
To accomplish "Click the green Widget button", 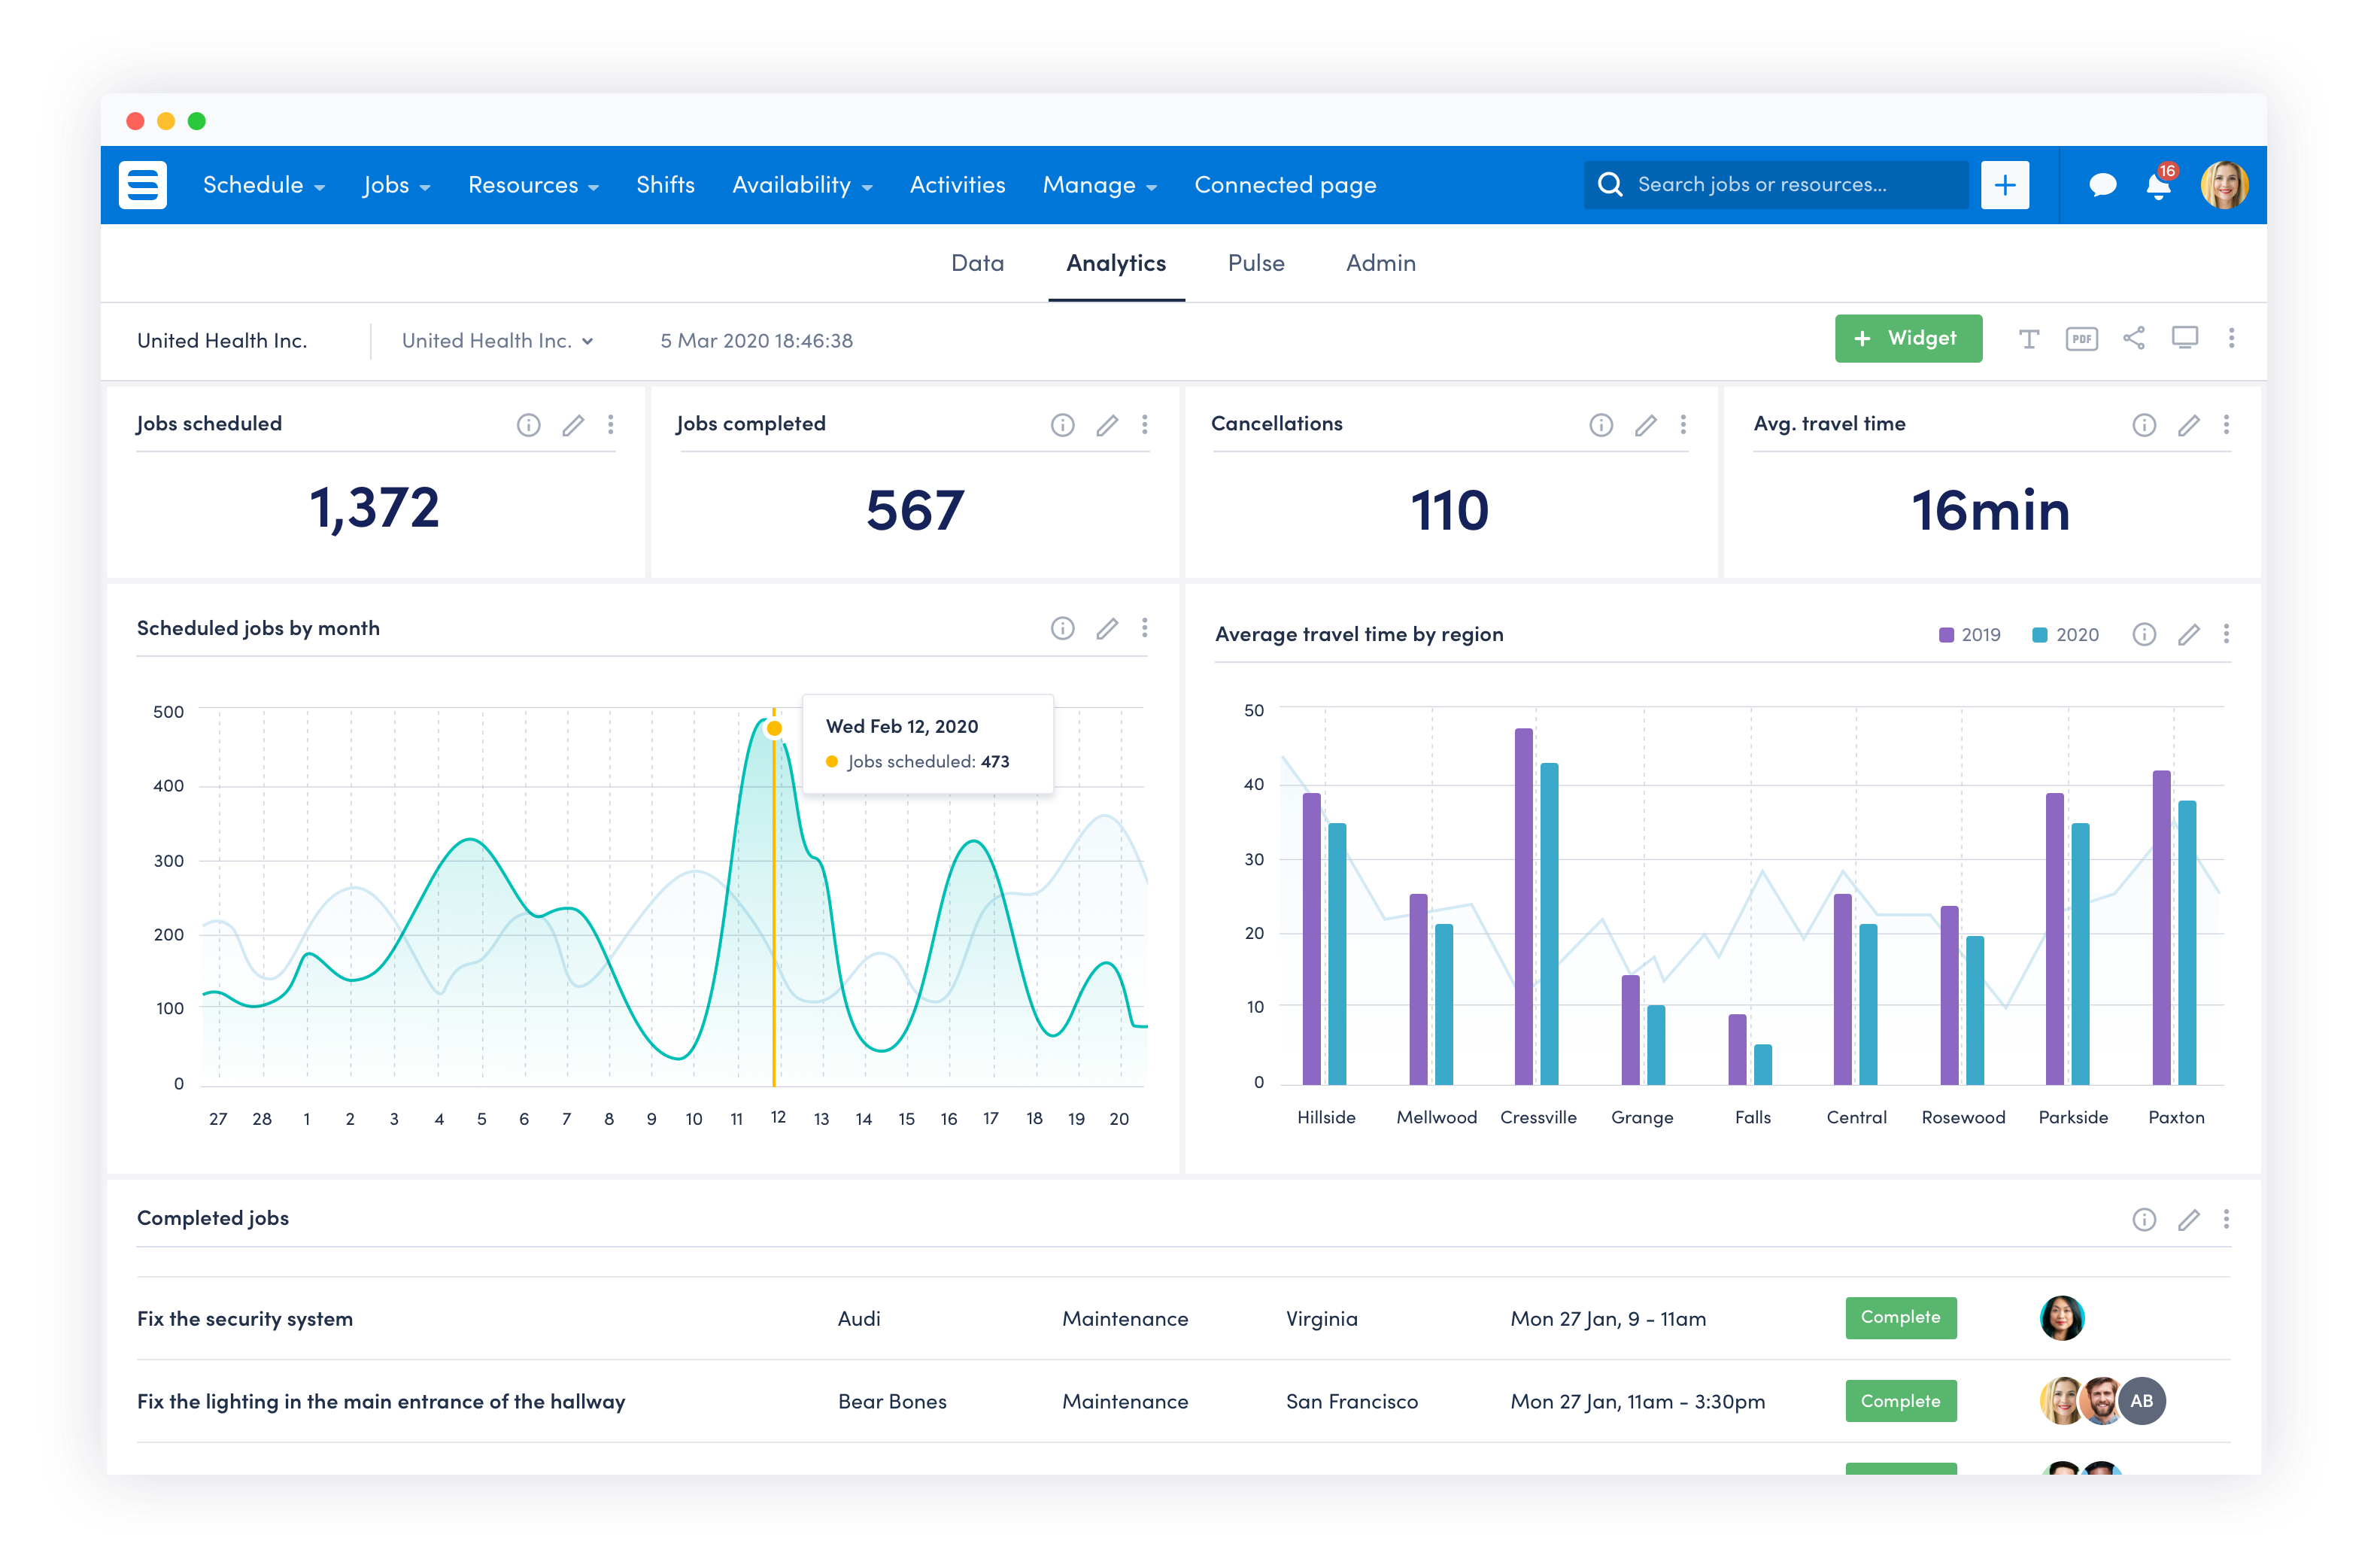I will click(x=1907, y=339).
